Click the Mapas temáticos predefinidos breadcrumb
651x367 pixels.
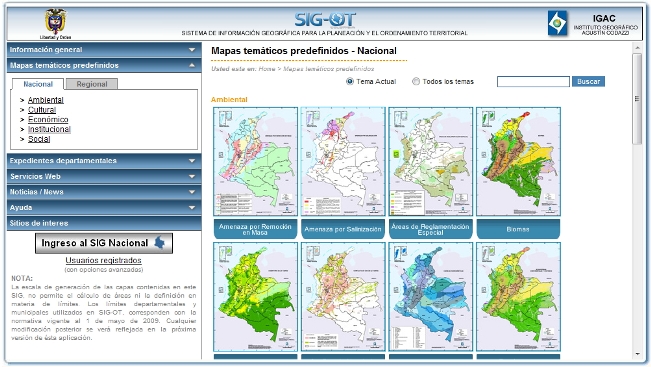pyautogui.click(x=328, y=69)
